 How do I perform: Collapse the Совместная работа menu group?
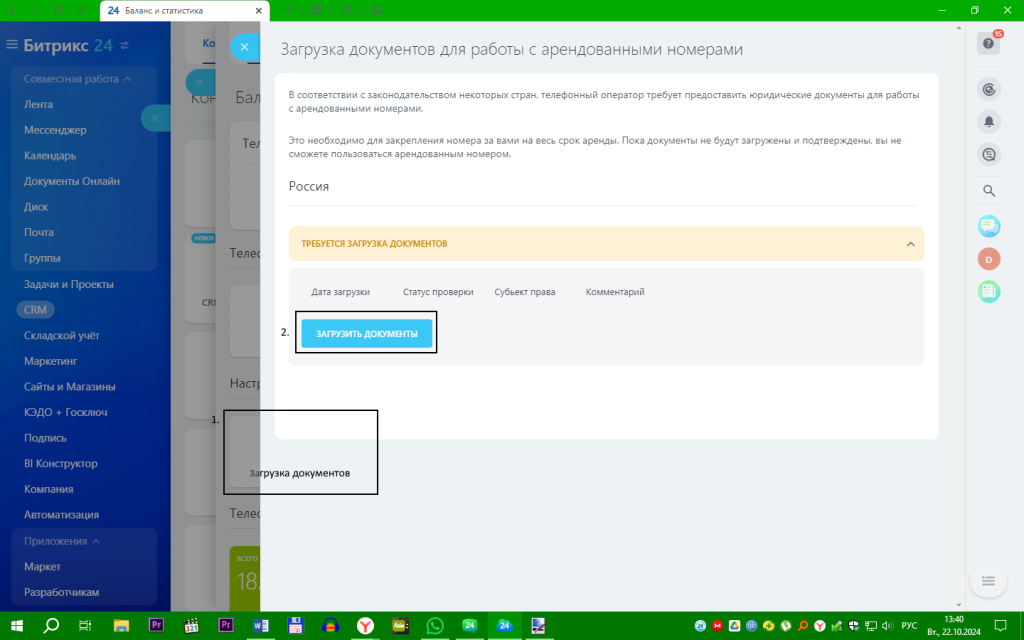tap(127, 79)
